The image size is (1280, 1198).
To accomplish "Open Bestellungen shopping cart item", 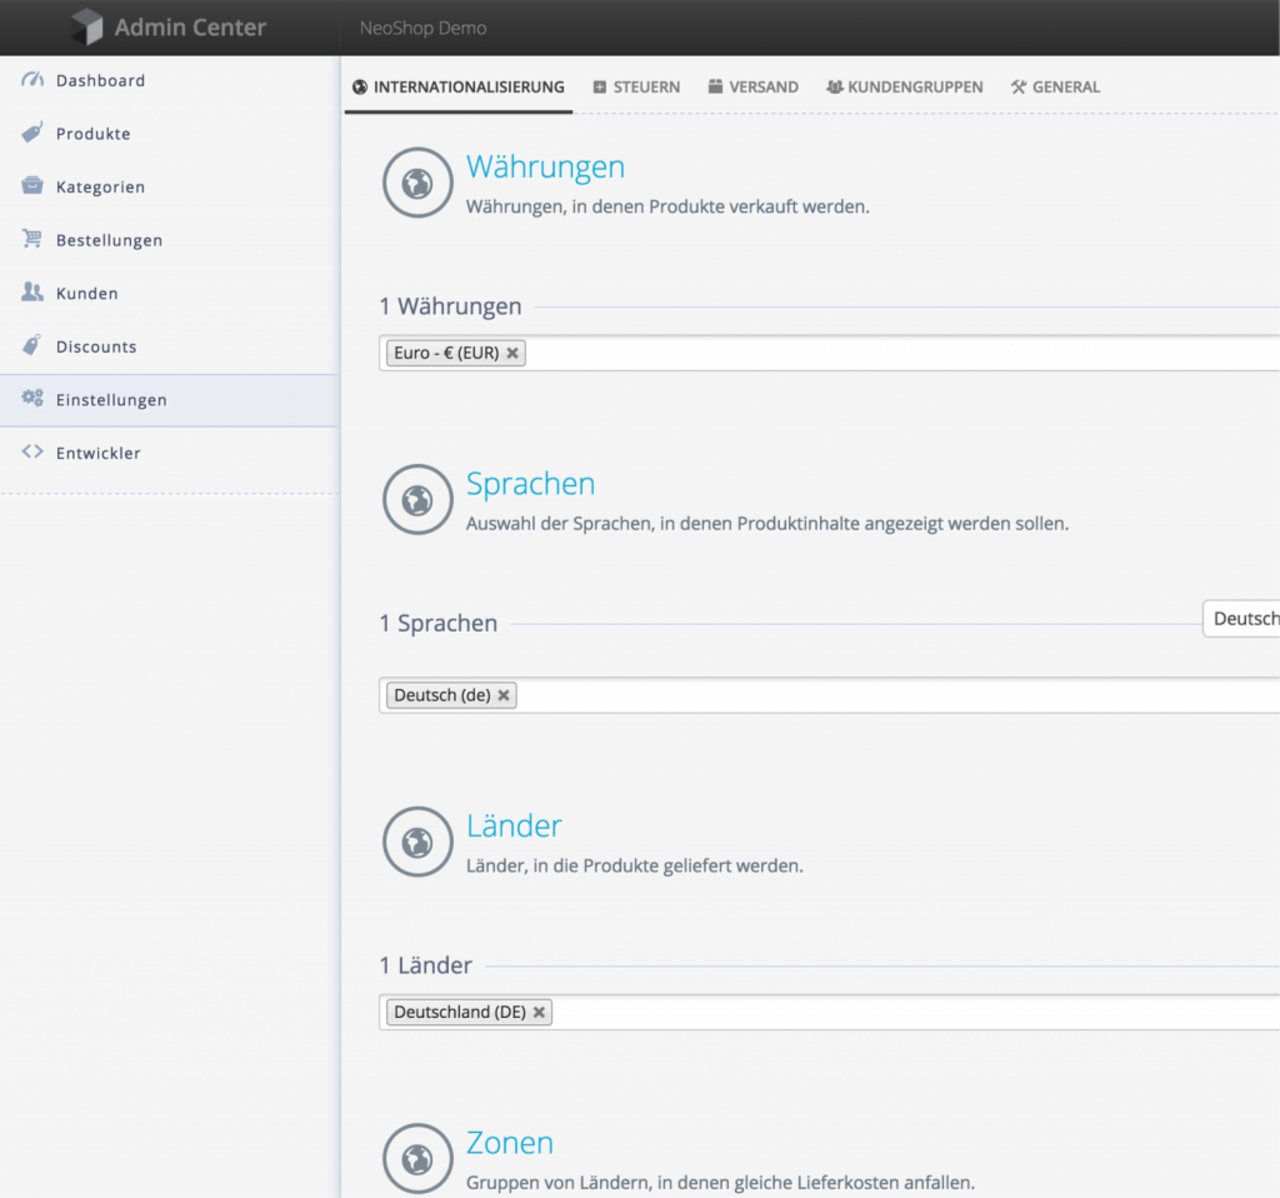I will tap(108, 240).
